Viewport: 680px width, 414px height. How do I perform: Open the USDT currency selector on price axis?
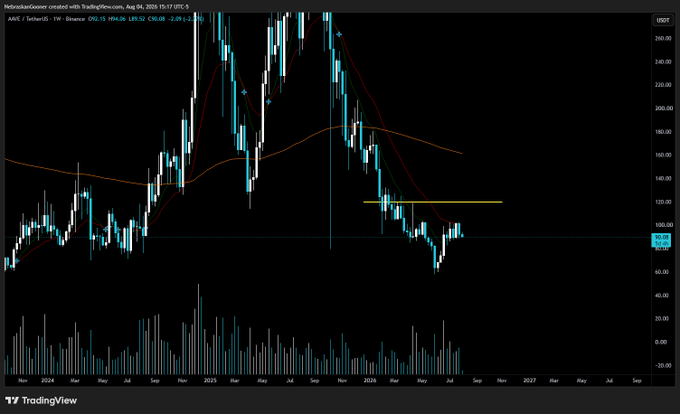coord(663,20)
